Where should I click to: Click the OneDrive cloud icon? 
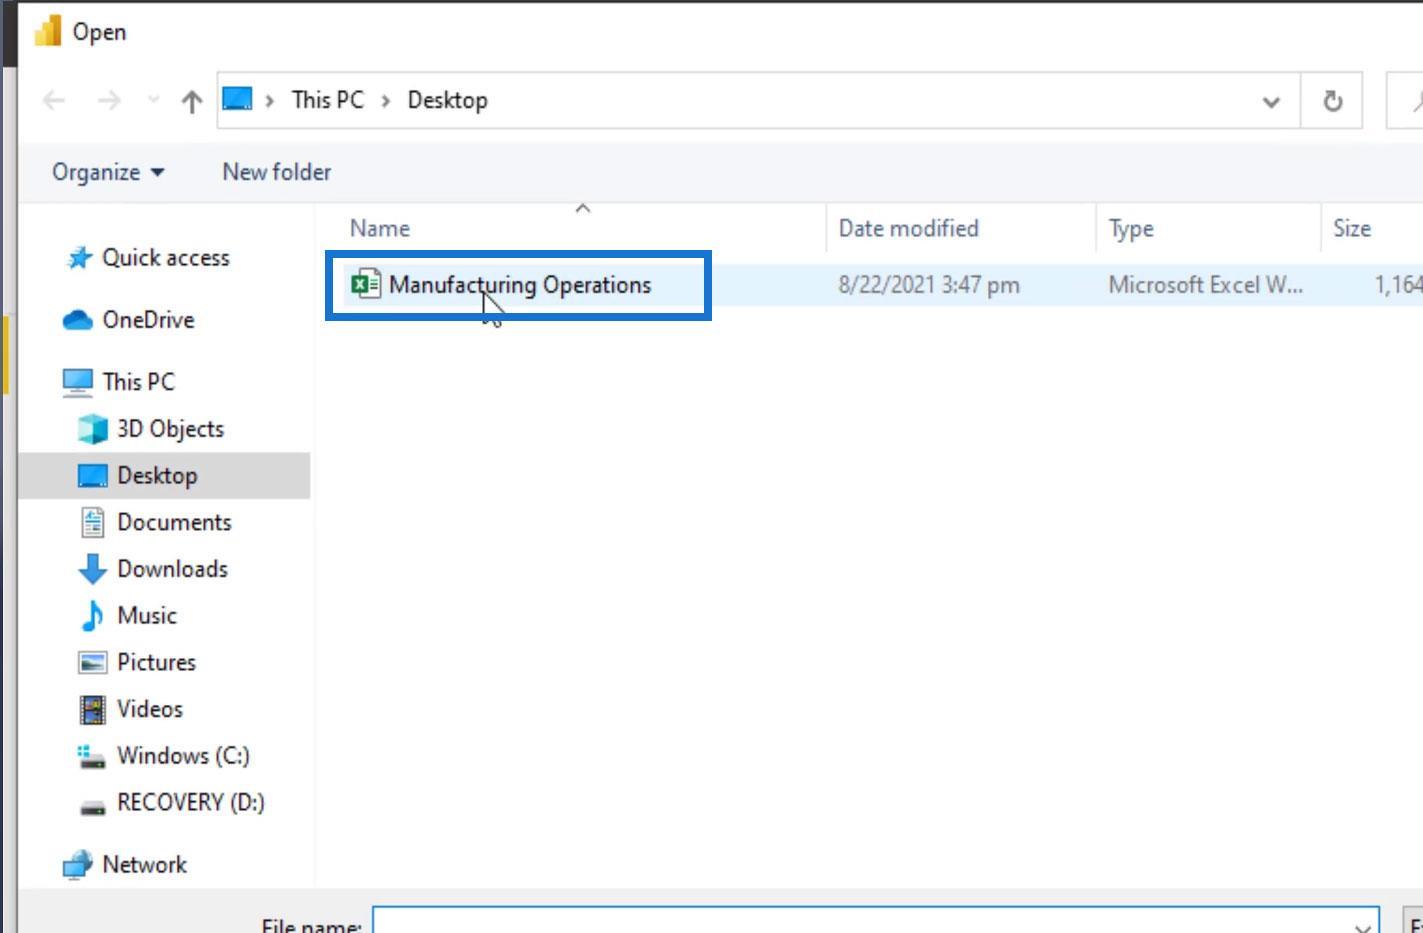(78, 320)
